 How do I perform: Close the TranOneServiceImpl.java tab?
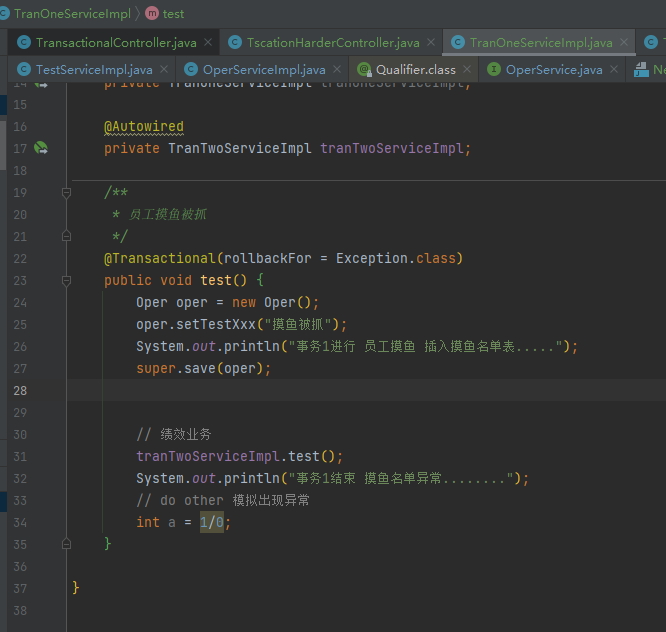(x=624, y=42)
